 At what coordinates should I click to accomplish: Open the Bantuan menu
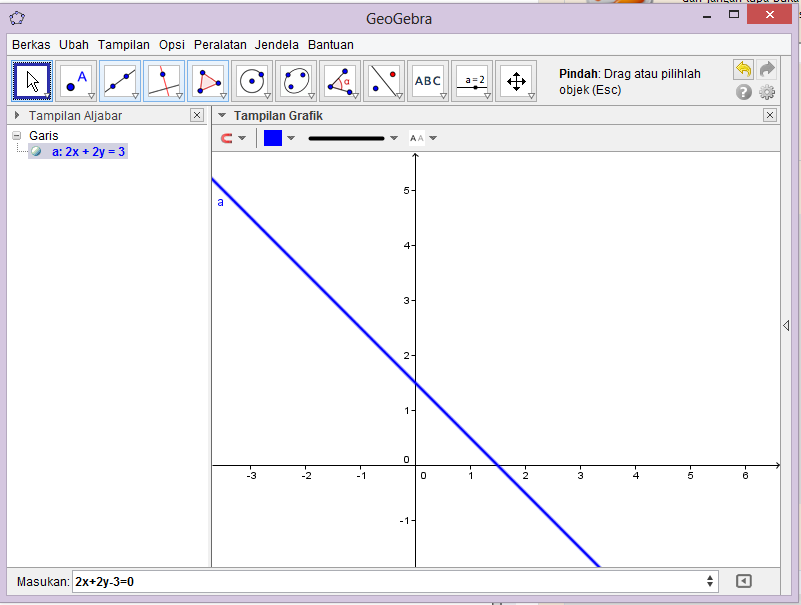(x=331, y=45)
